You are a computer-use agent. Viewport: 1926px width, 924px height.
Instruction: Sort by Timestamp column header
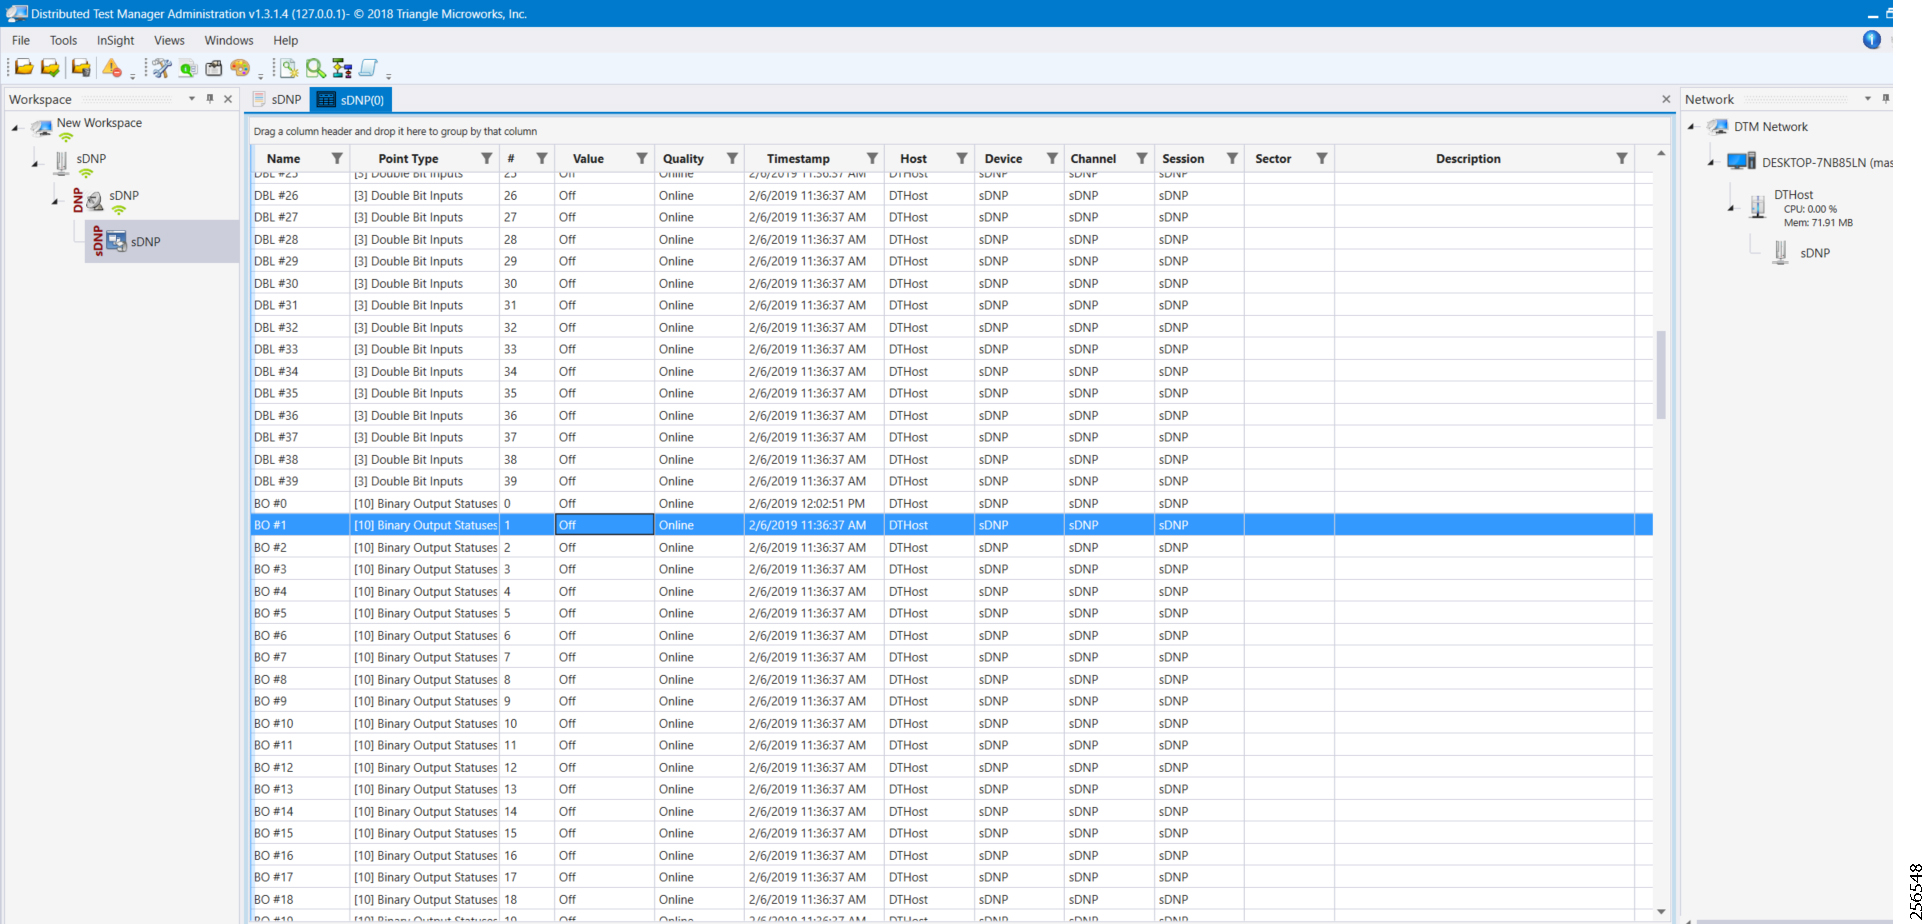(x=798, y=158)
